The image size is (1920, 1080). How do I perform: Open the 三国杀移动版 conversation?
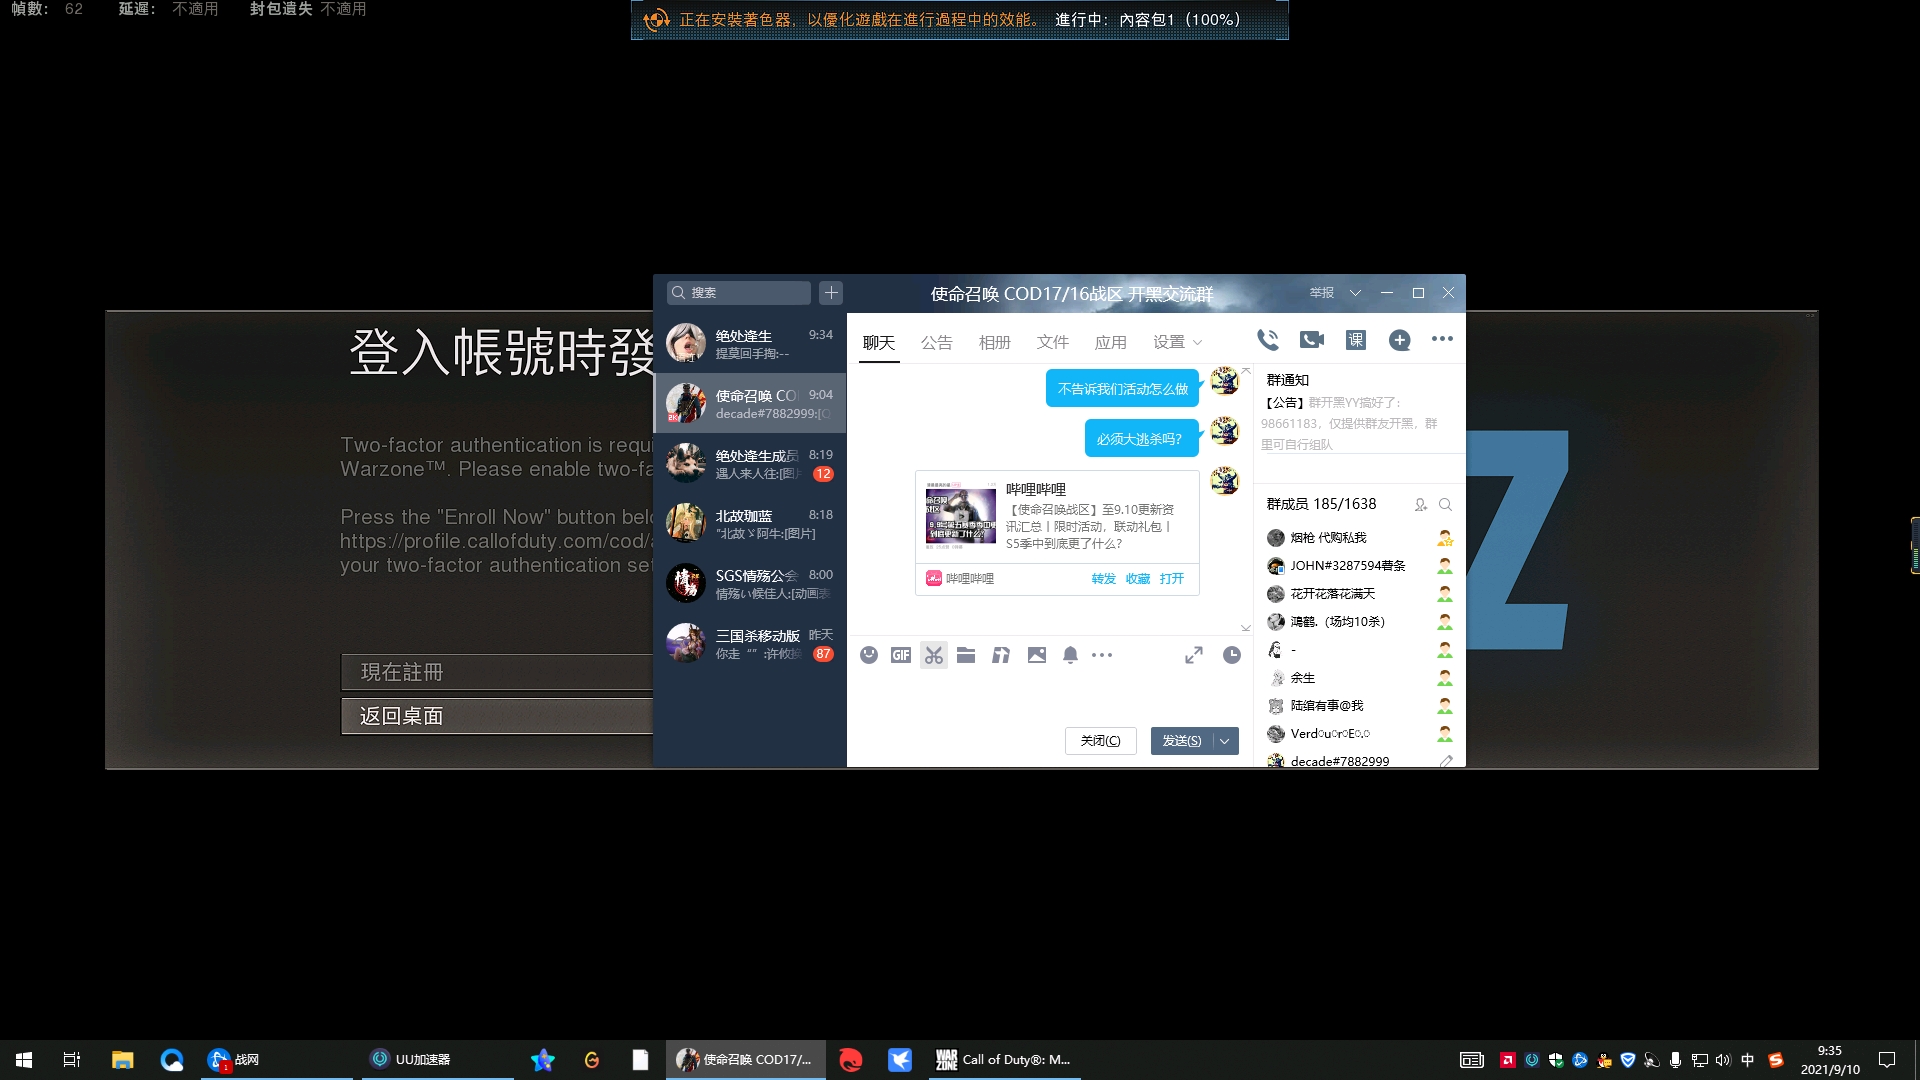click(750, 643)
